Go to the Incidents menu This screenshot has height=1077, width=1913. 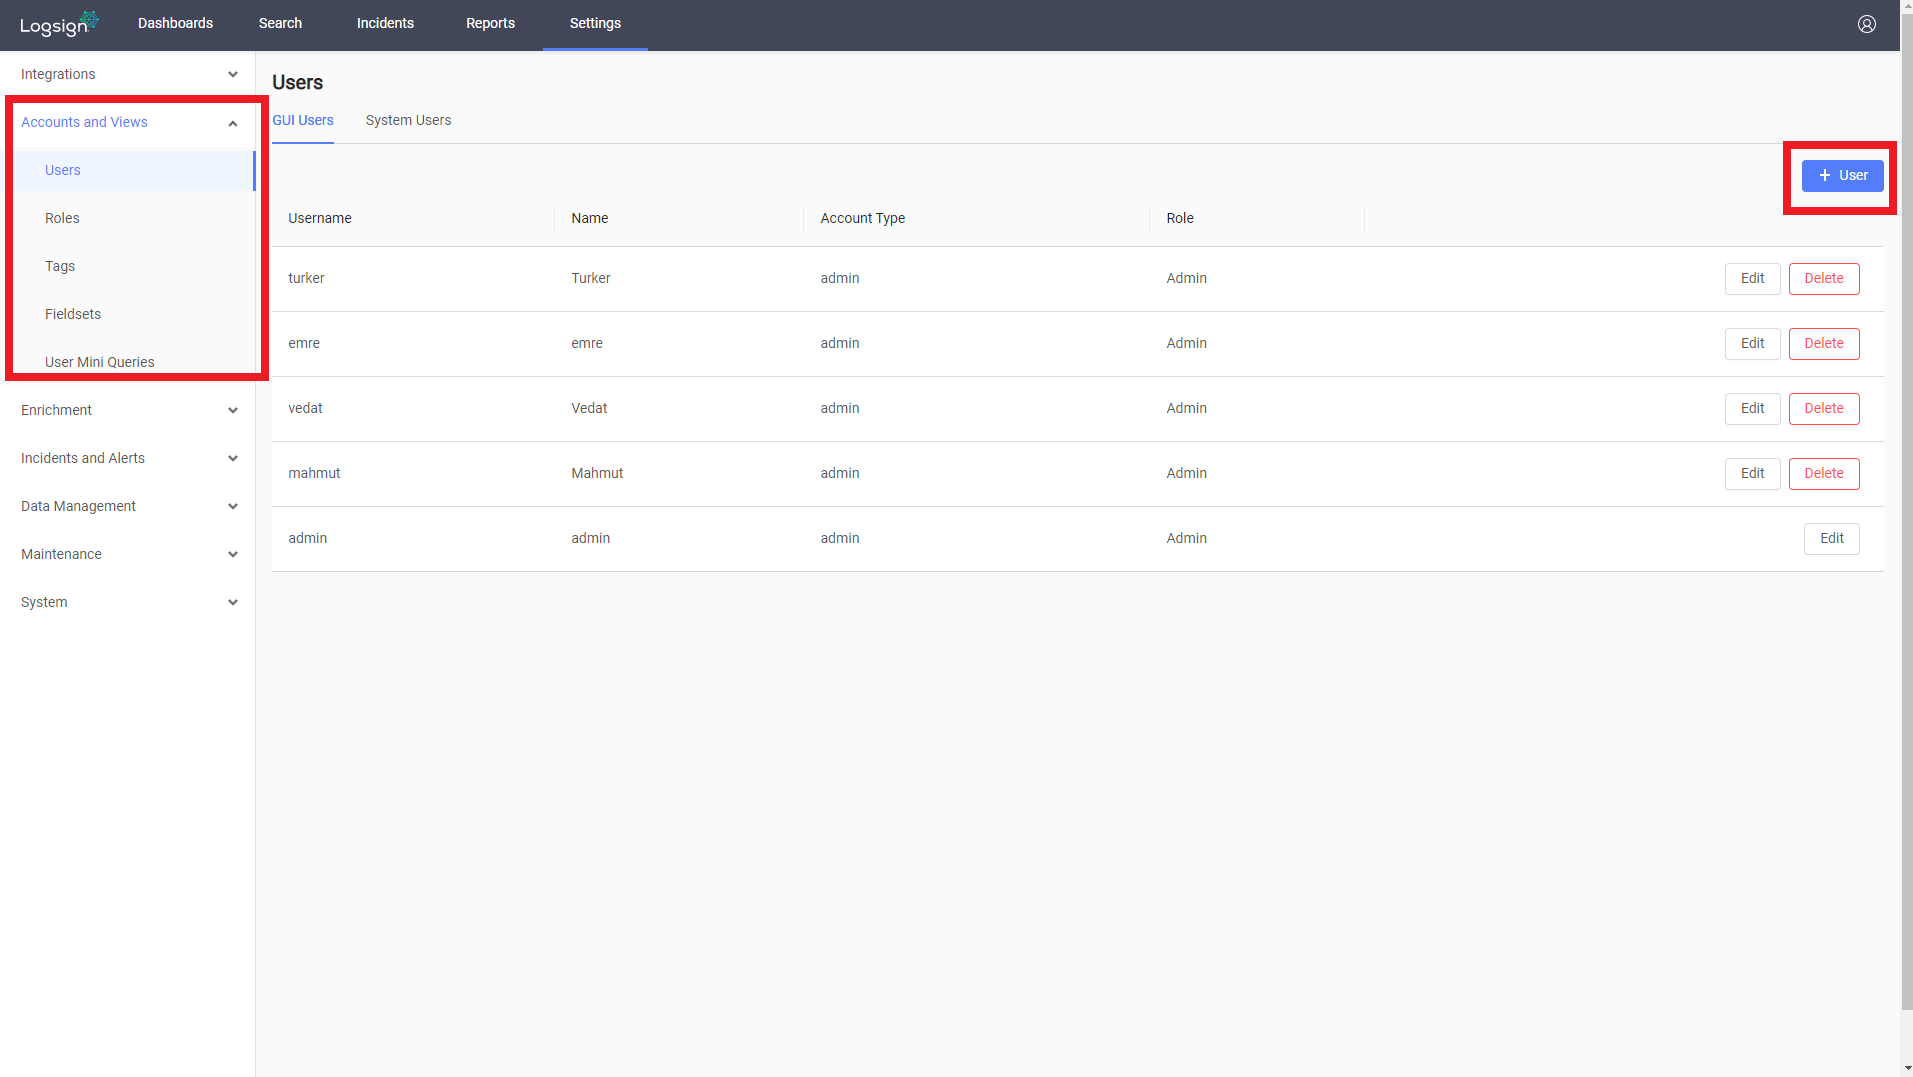coord(385,23)
